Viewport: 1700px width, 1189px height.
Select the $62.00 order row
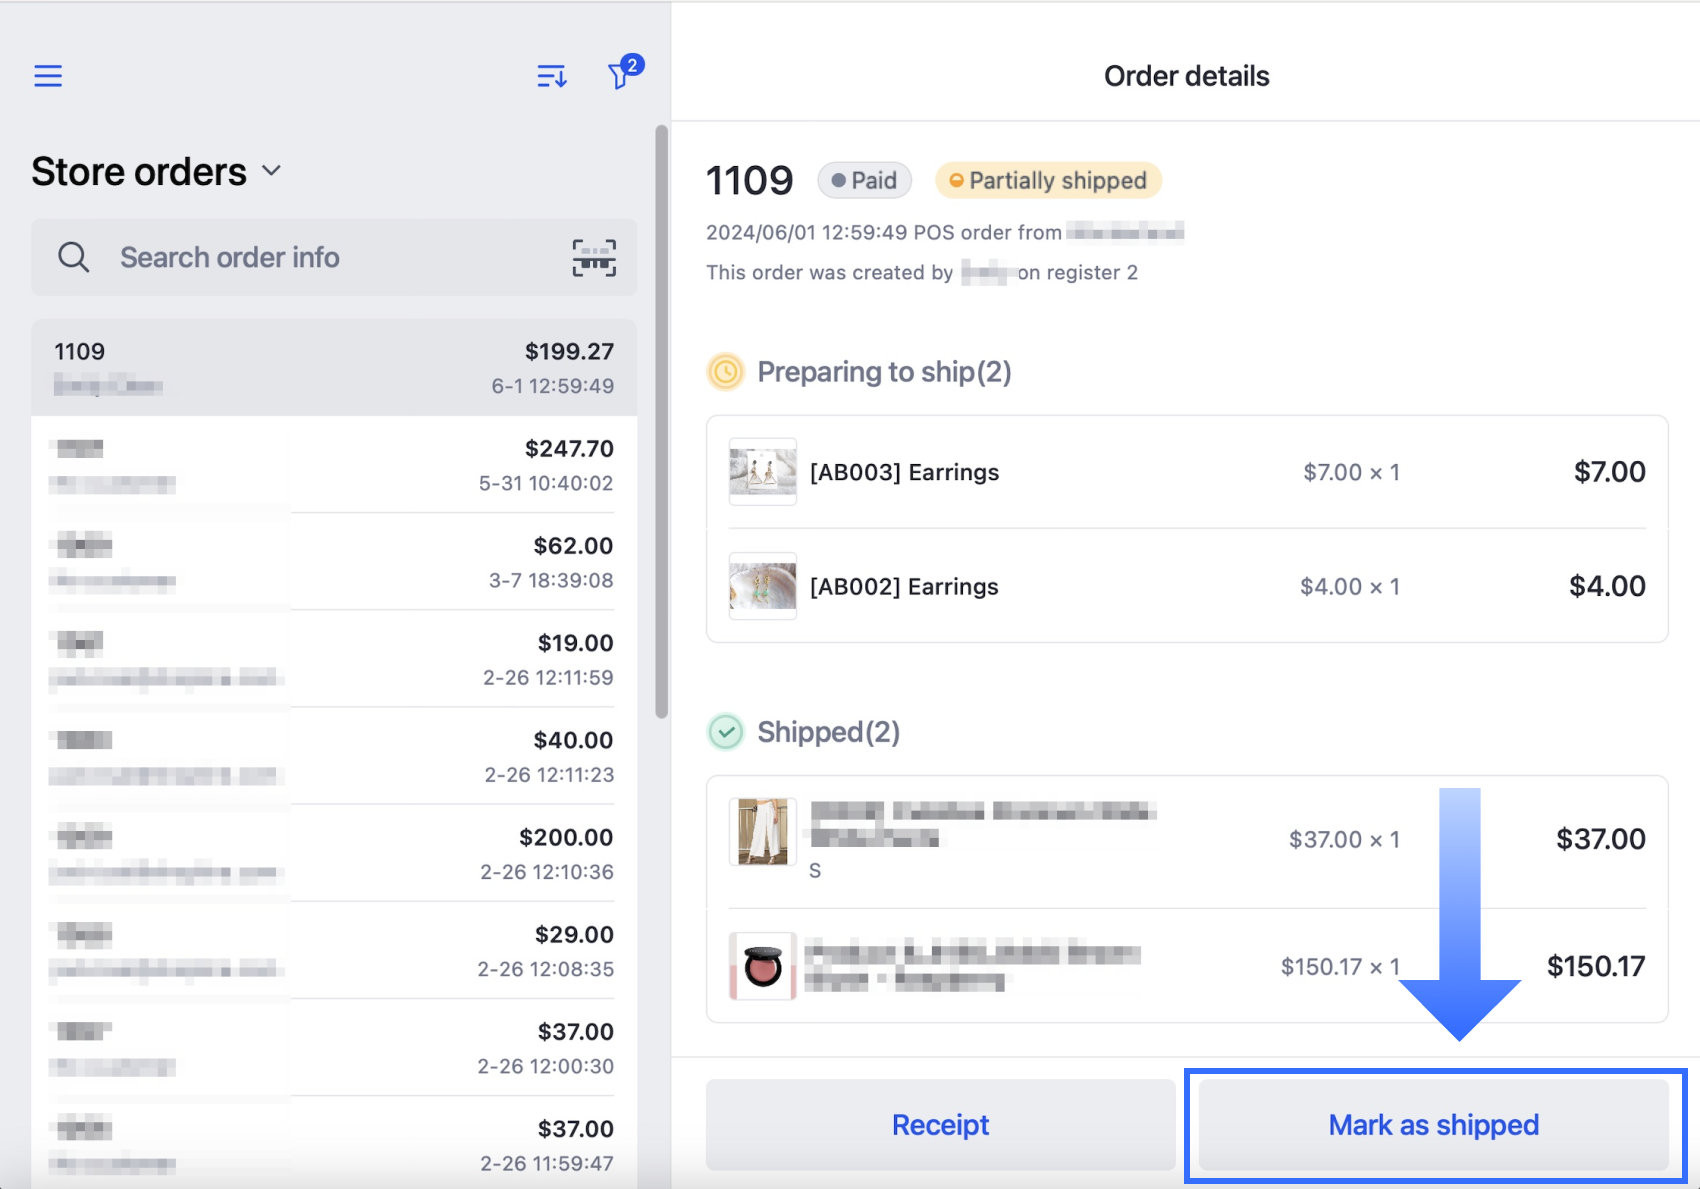(334, 562)
